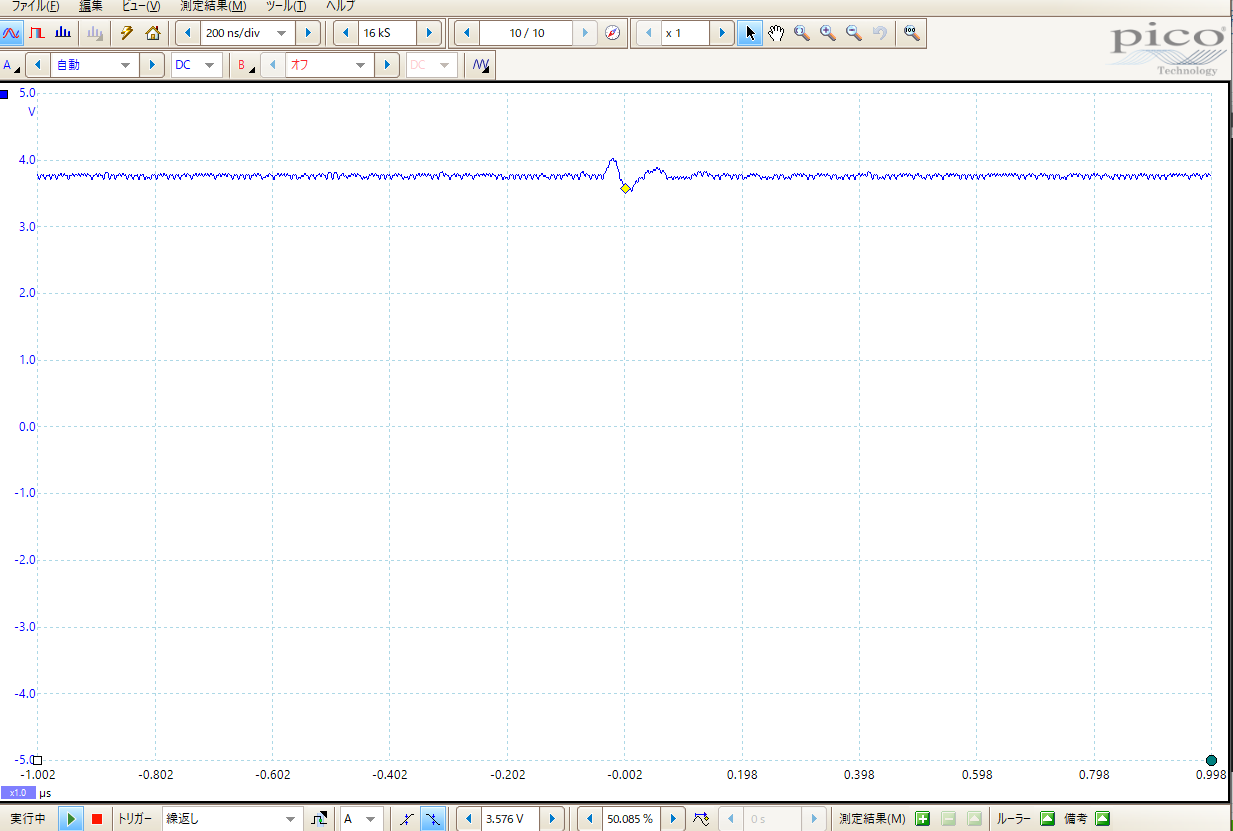This screenshot has height=831, width=1233.
Task: Open math channels waveform icon
Action: (481, 65)
